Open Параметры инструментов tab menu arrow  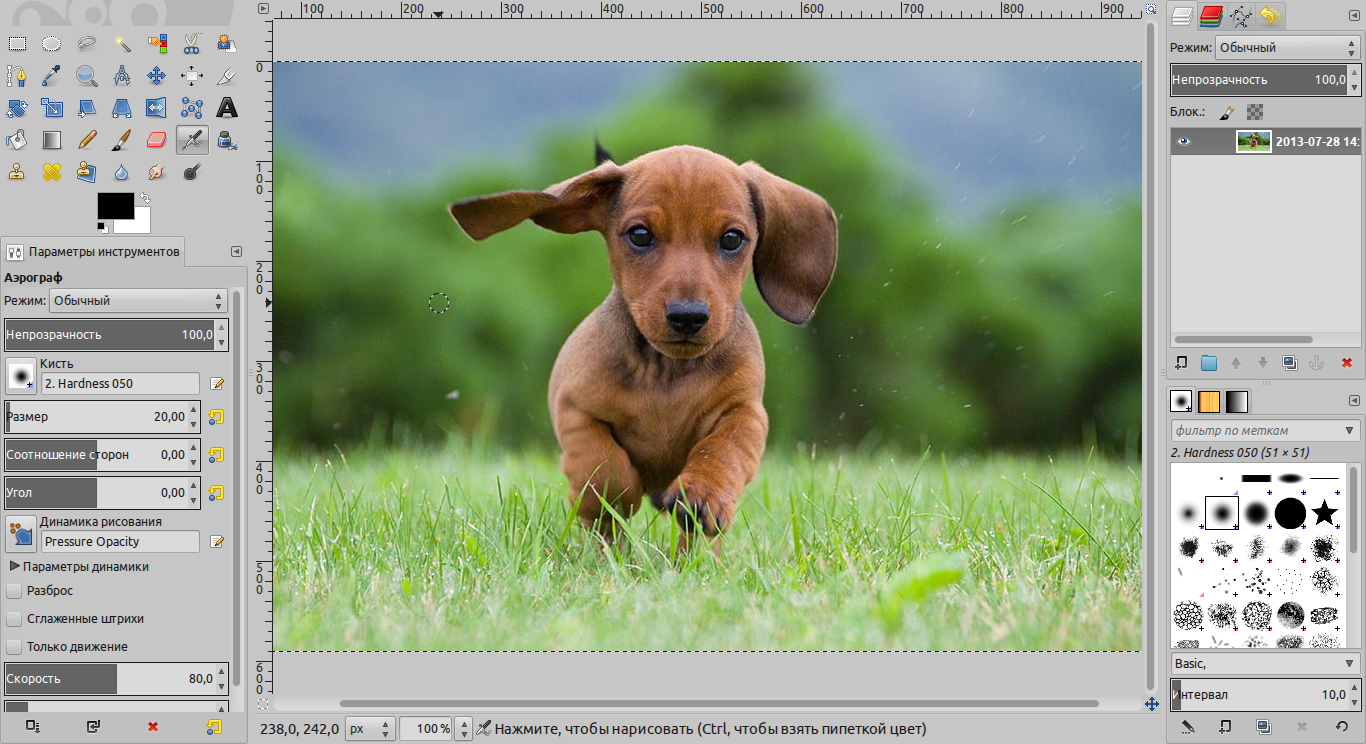[236, 251]
